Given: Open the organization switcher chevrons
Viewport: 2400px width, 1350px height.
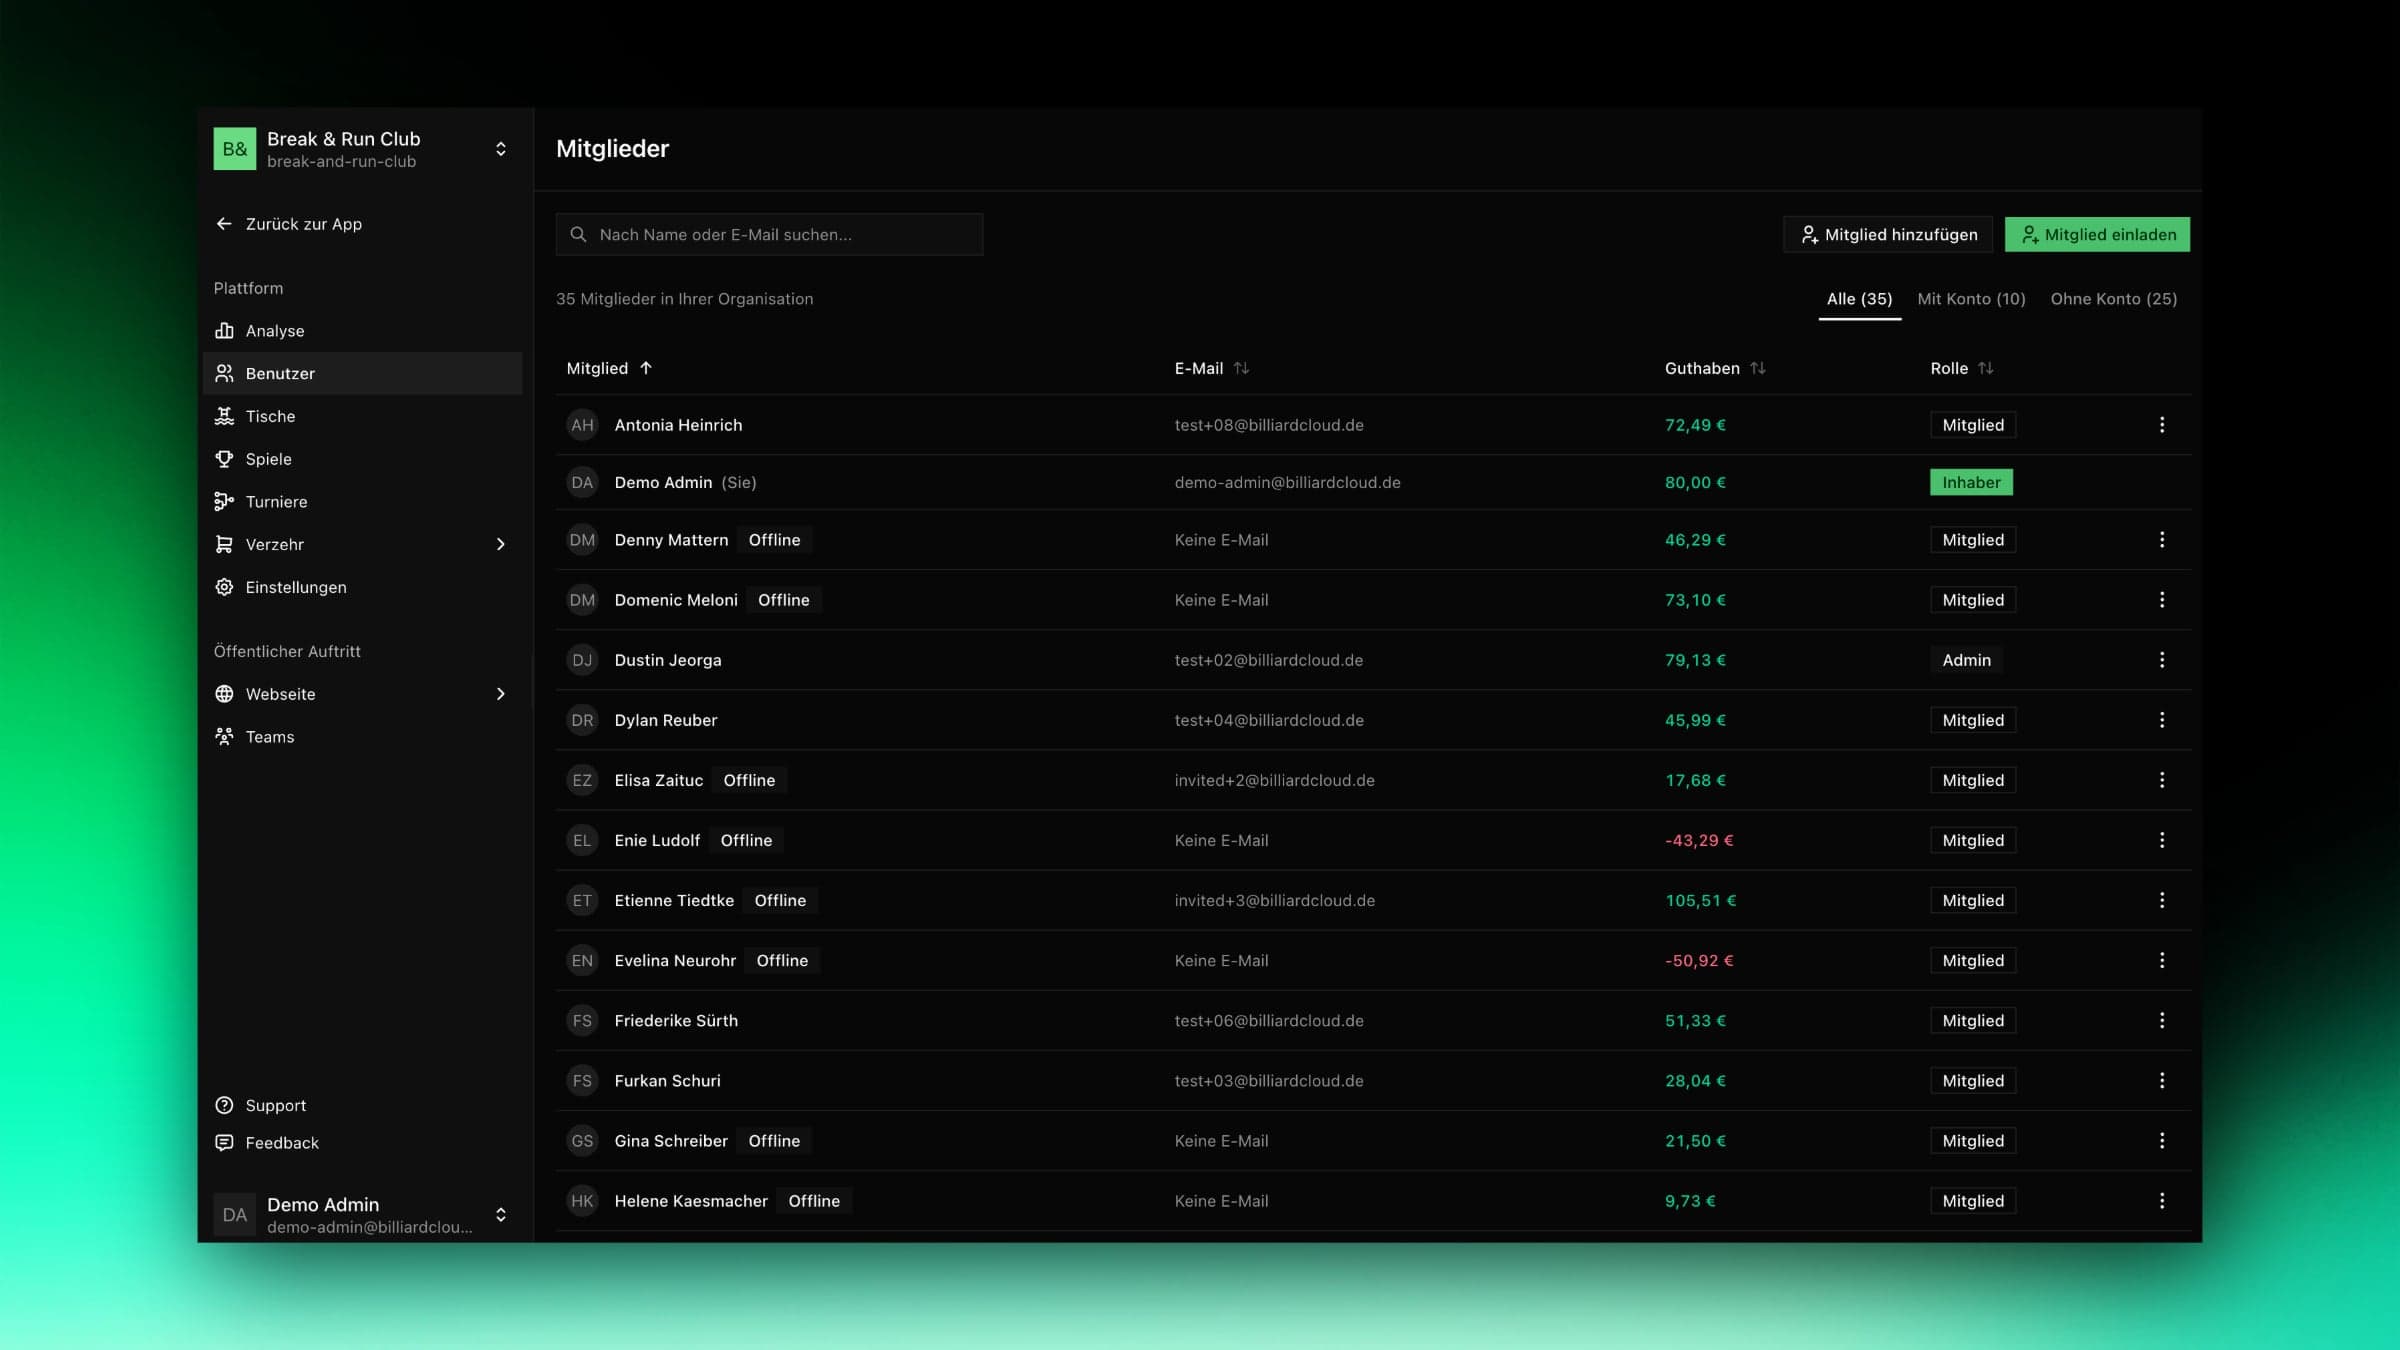Looking at the screenshot, I should point(501,149).
